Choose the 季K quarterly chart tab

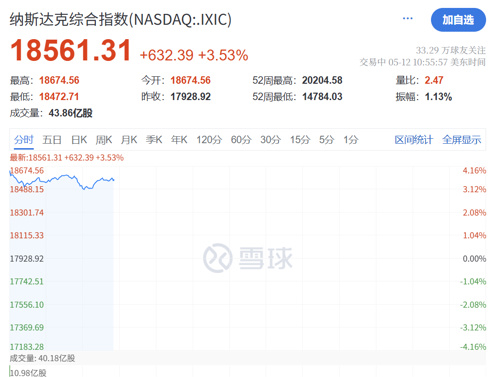pyautogui.click(x=154, y=140)
